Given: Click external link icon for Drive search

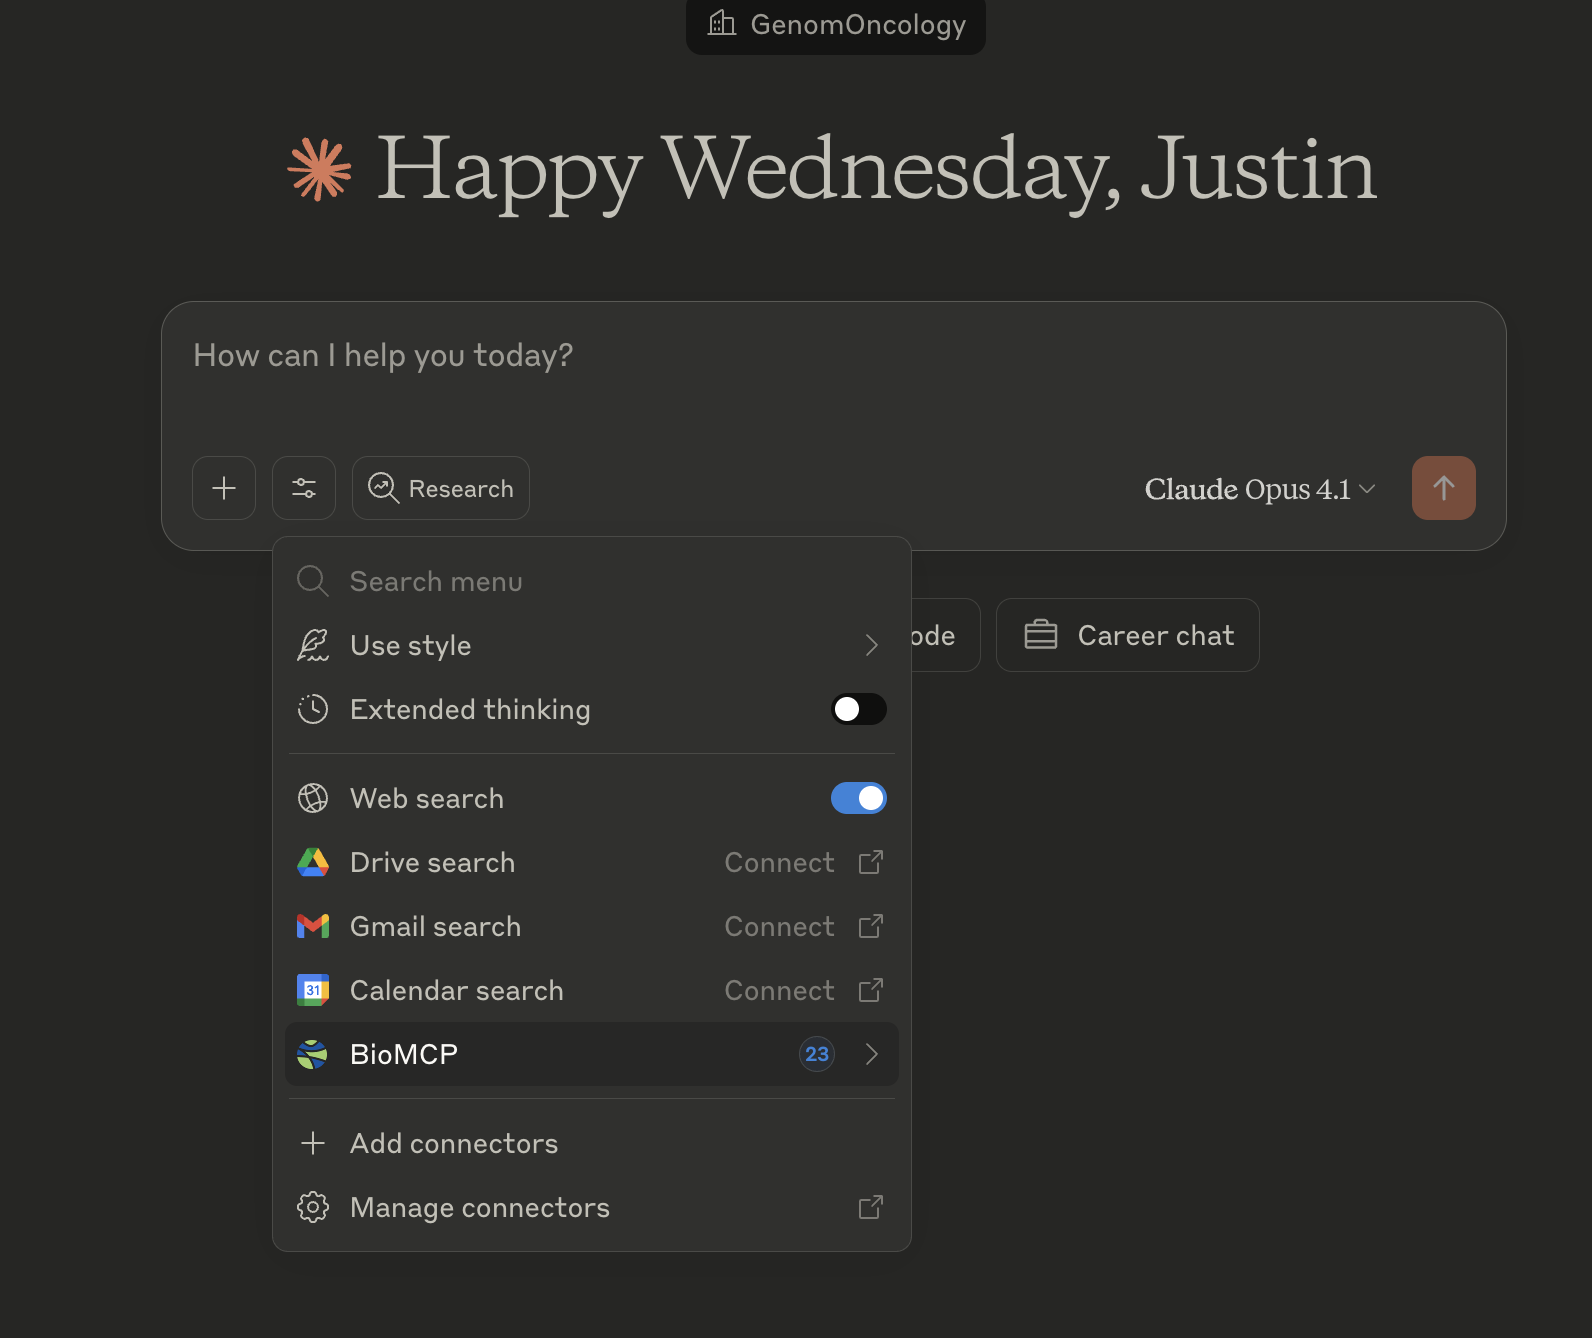Looking at the screenshot, I should (x=871, y=862).
